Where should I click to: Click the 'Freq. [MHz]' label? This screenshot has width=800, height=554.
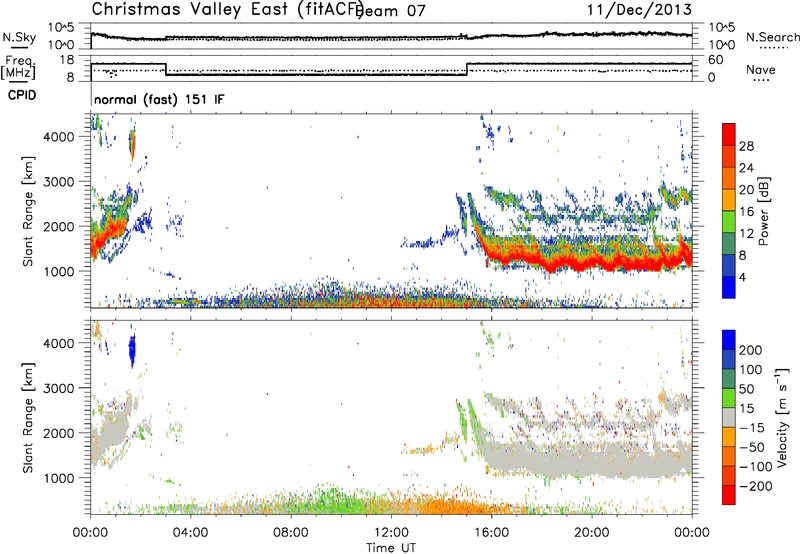tap(18, 68)
